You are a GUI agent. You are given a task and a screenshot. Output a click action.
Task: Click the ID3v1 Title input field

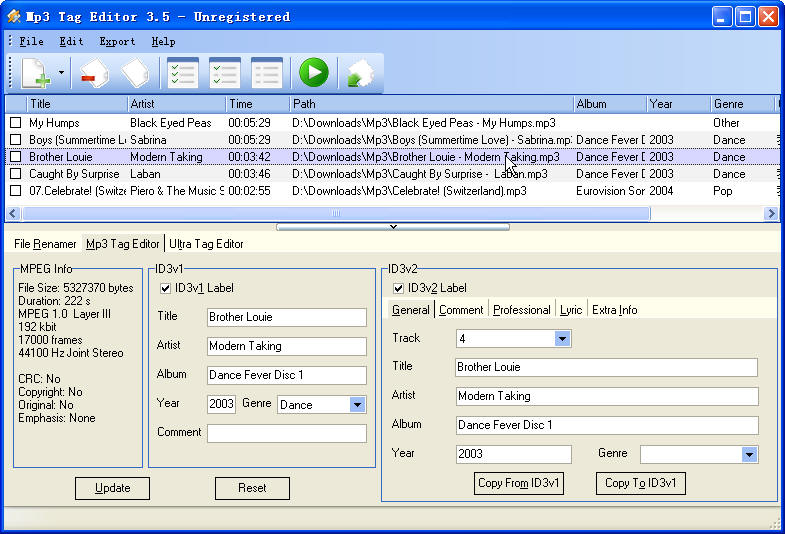click(287, 317)
